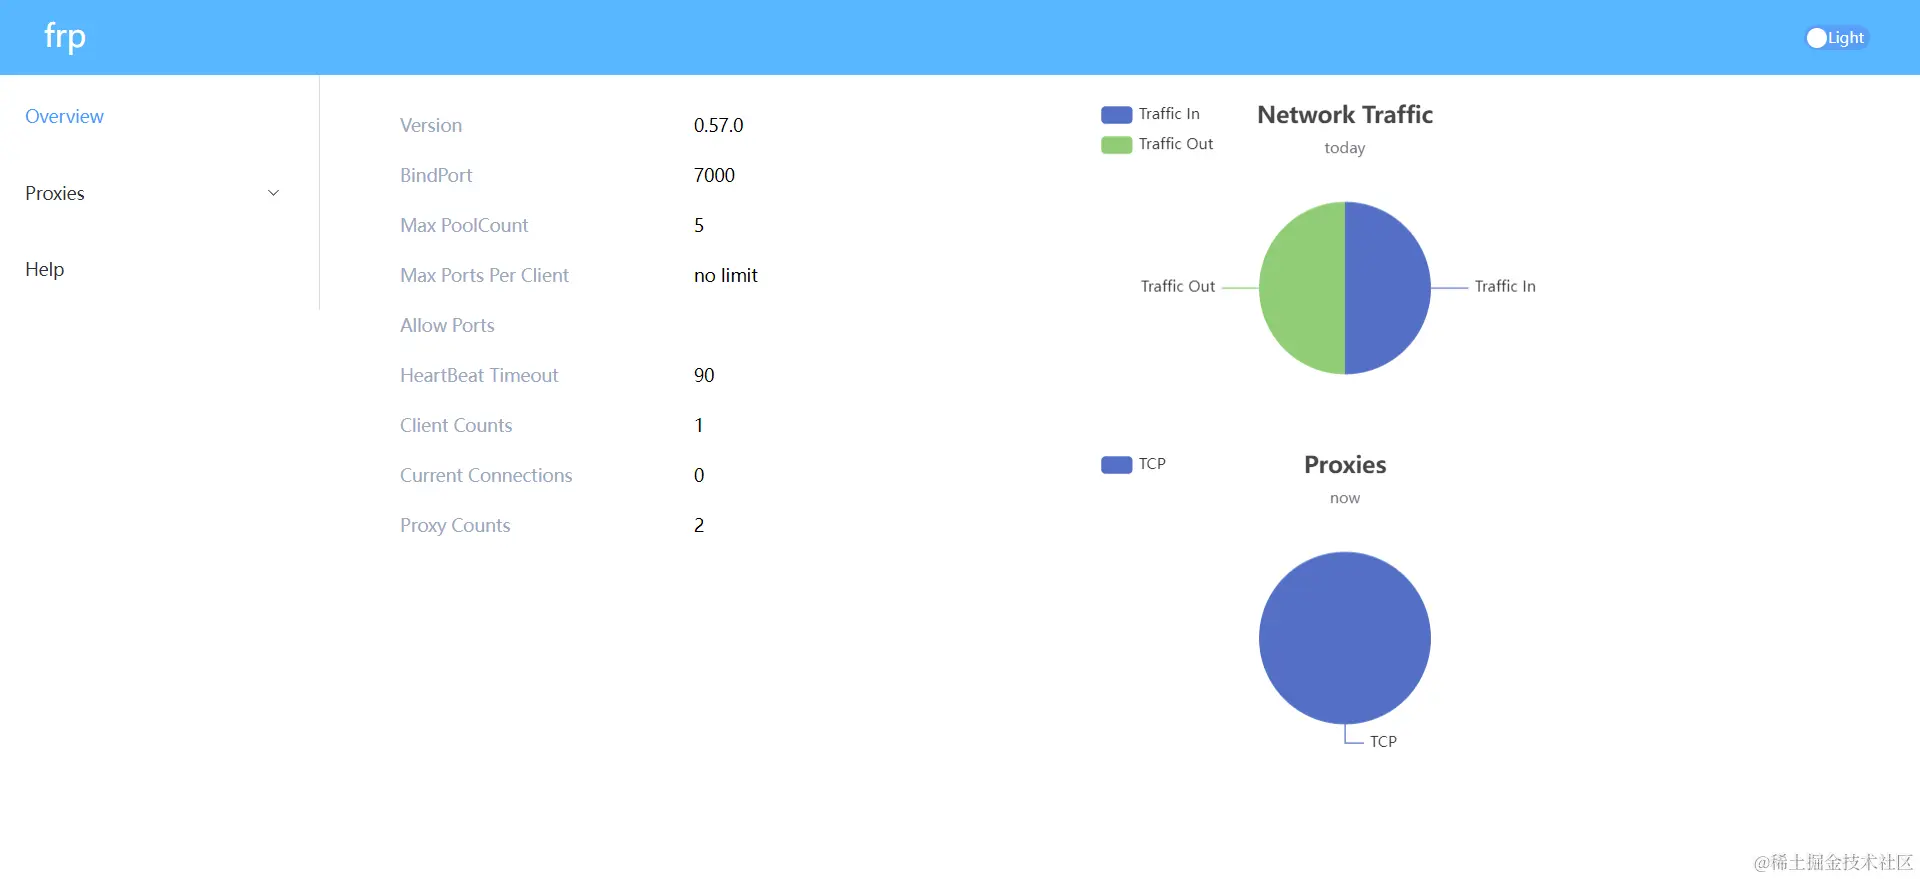The width and height of the screenshot is (1920, 879).
Task: Click the TCP proxies pie circle
Action: tap(1345, 638)
